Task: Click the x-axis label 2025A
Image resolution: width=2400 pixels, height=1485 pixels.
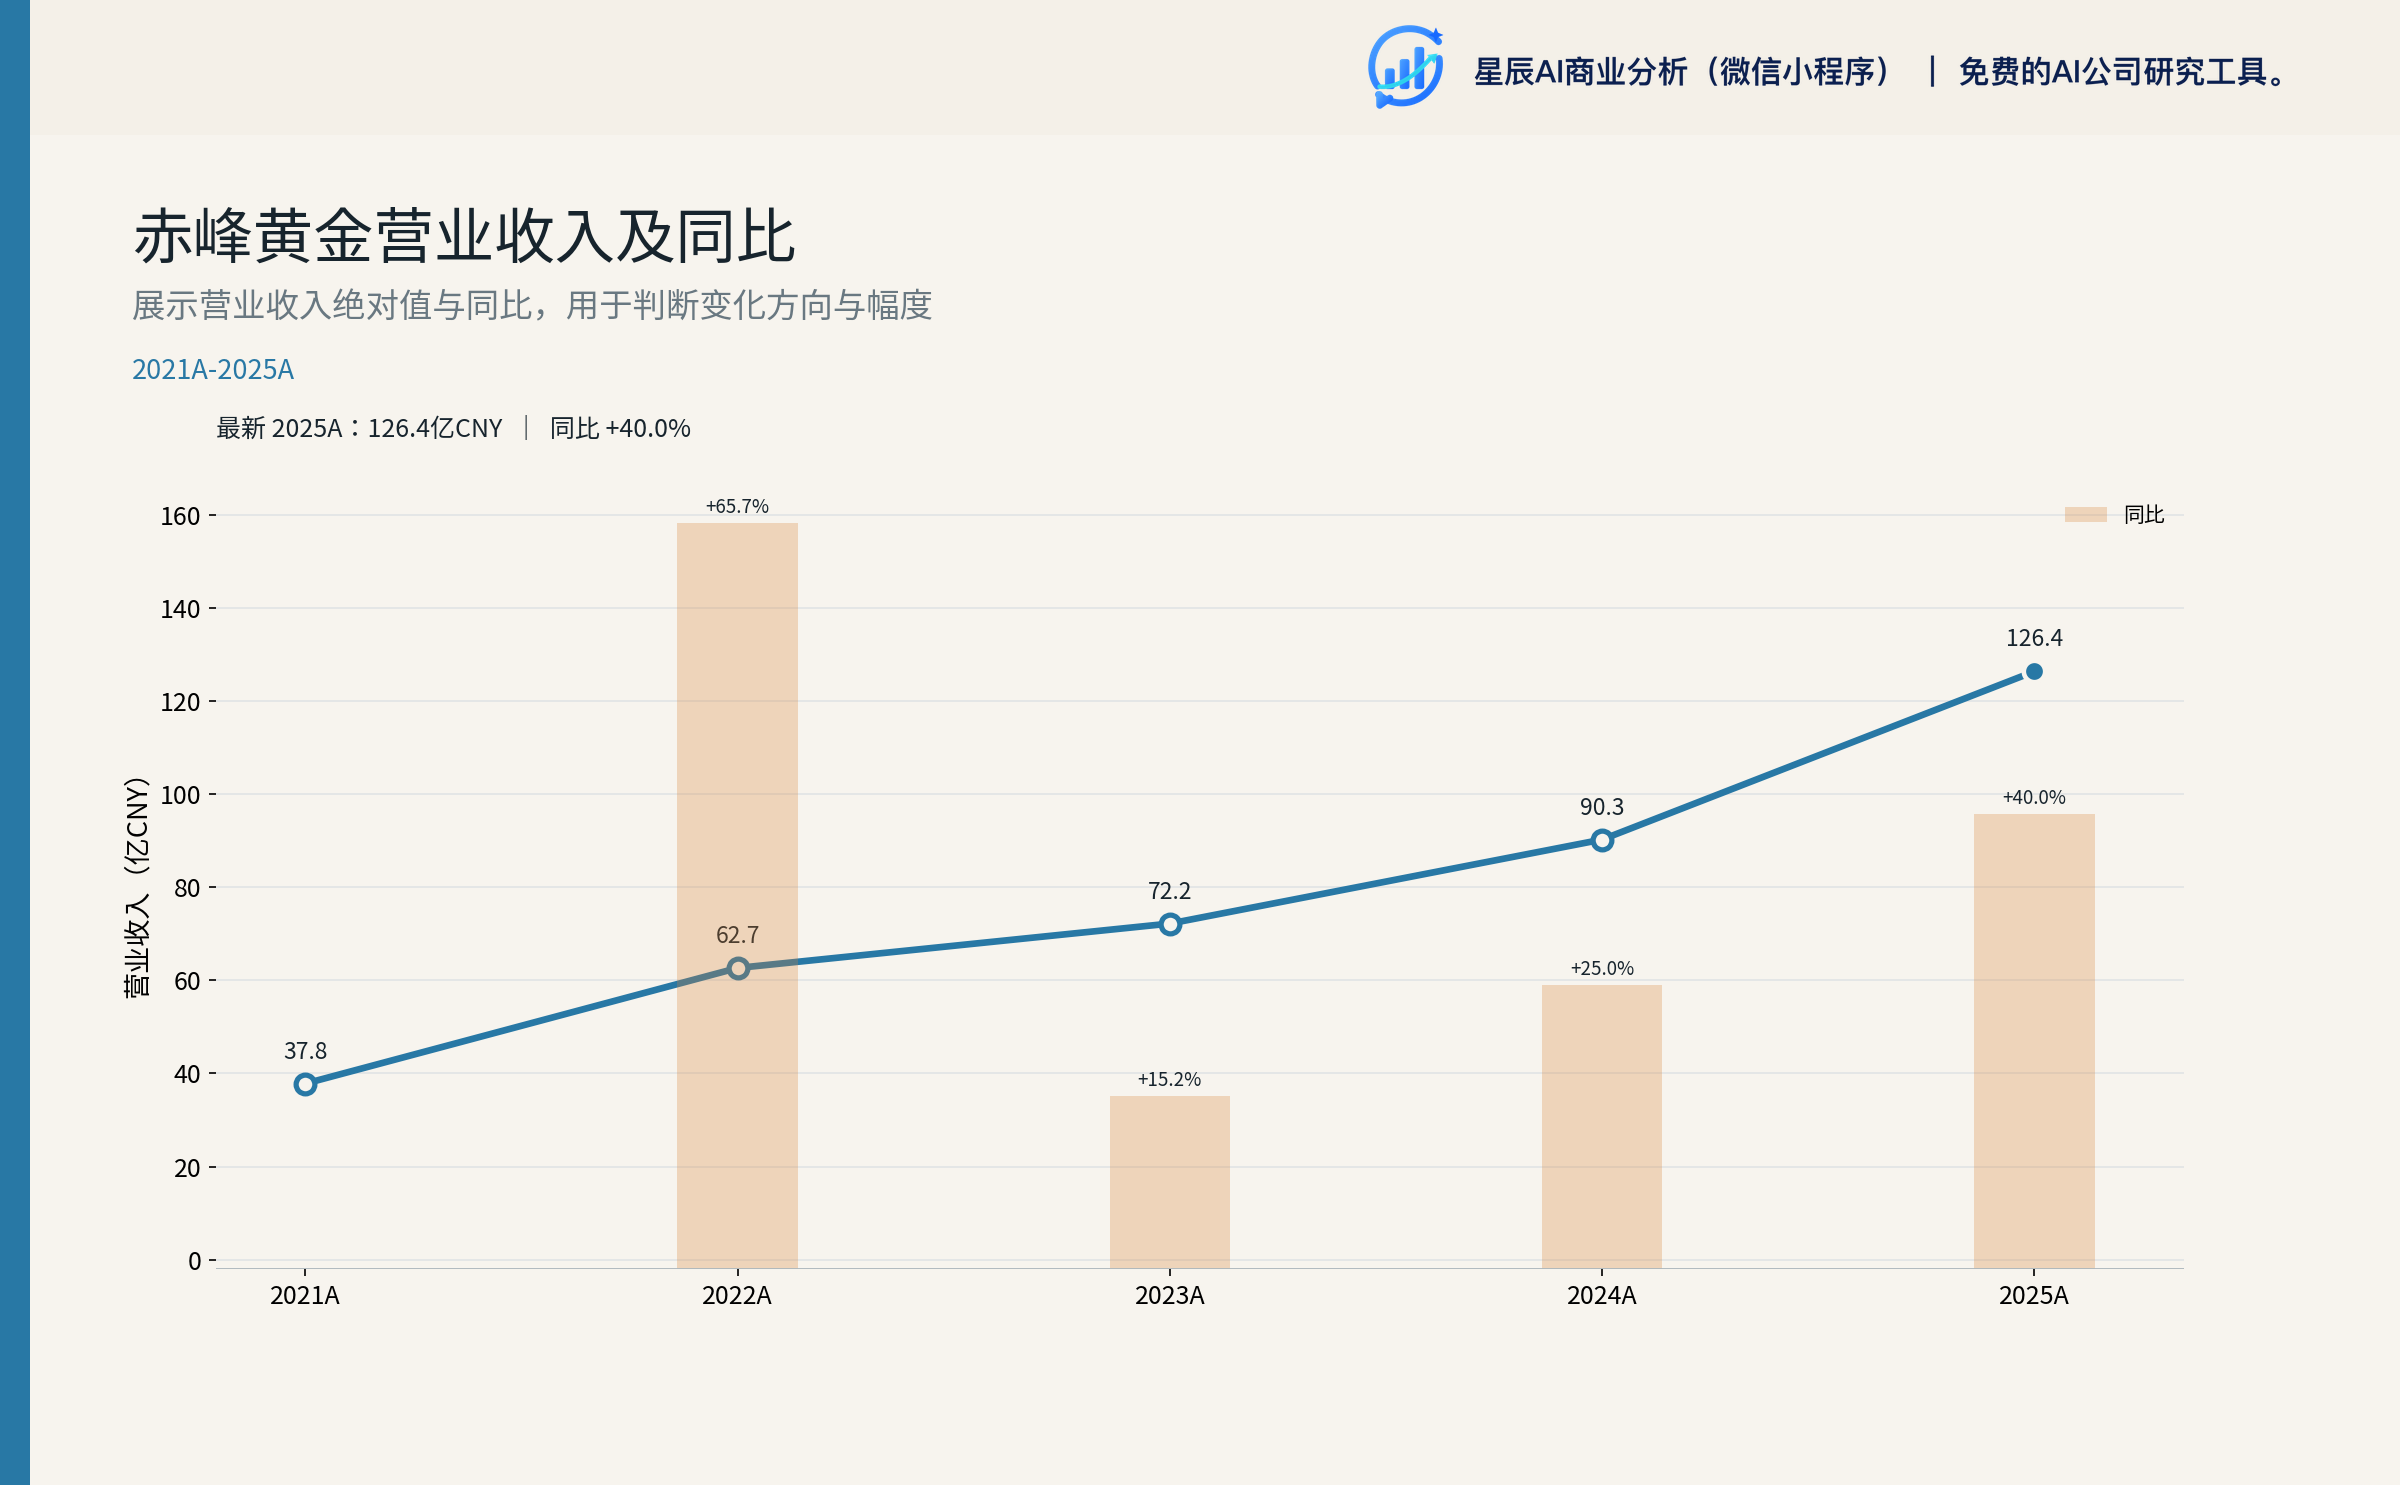Action: 2034,1296
